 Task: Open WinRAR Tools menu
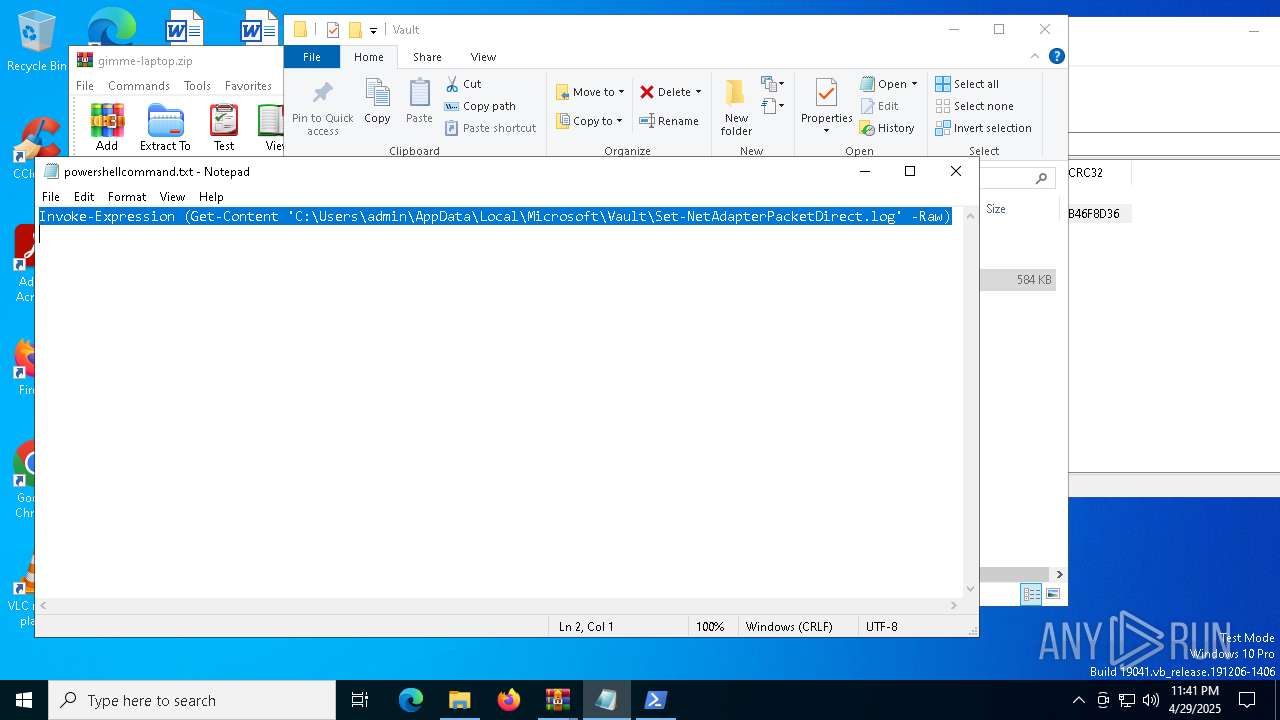[197, 86]
